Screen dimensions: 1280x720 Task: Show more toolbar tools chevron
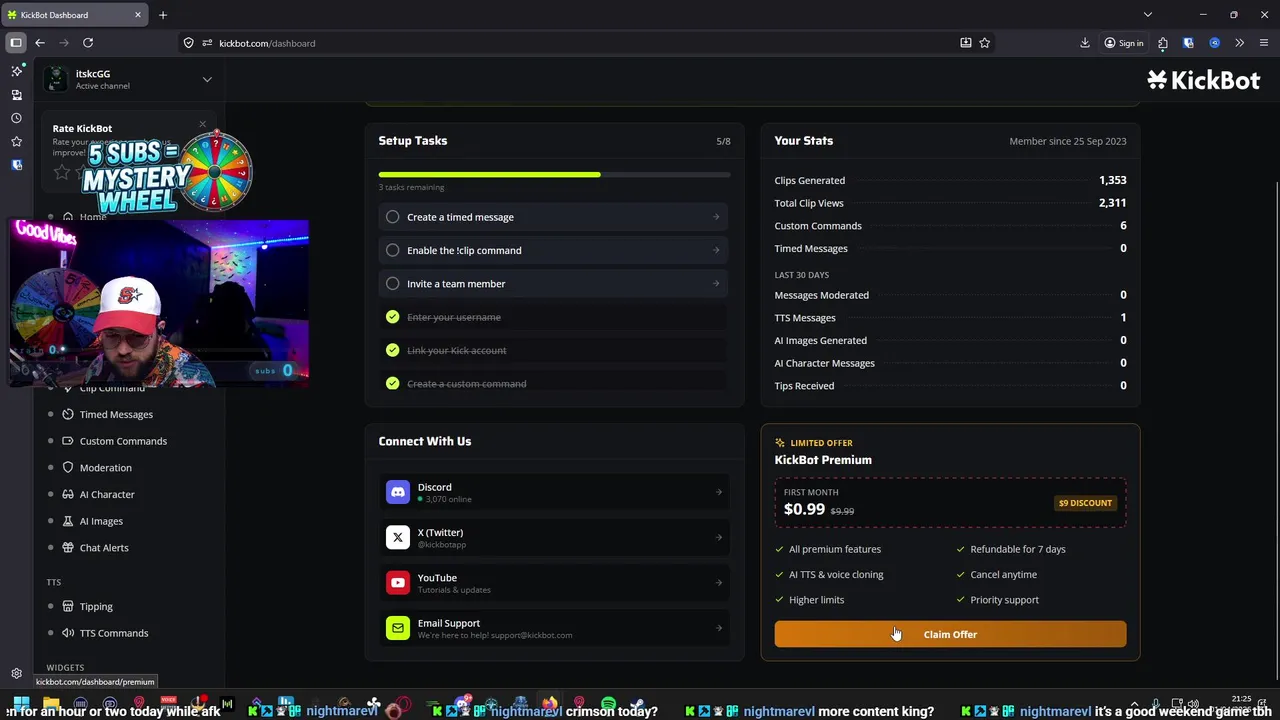(x=1240, y=43)
